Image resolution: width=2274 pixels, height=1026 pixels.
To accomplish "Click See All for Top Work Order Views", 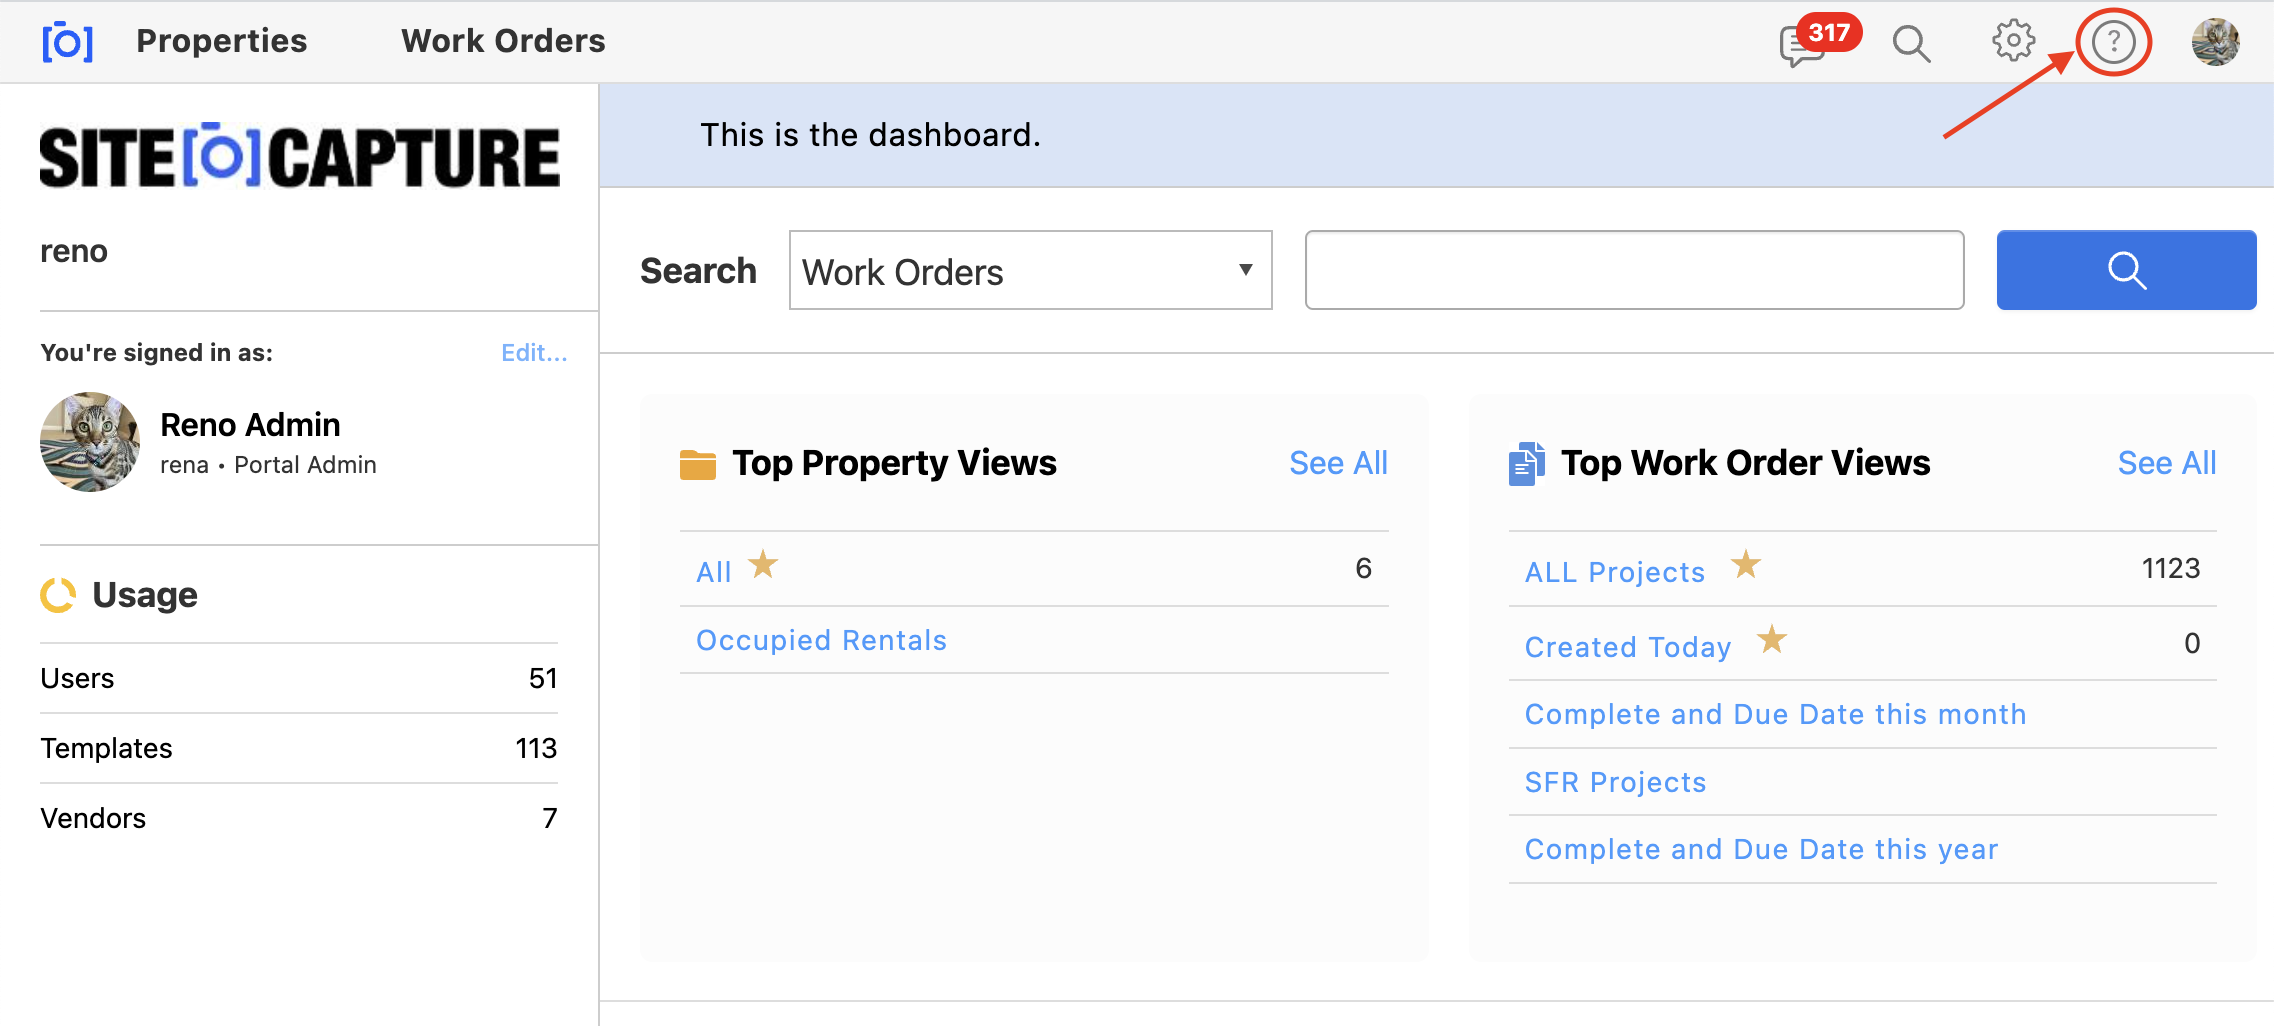I will [2167, 463].
